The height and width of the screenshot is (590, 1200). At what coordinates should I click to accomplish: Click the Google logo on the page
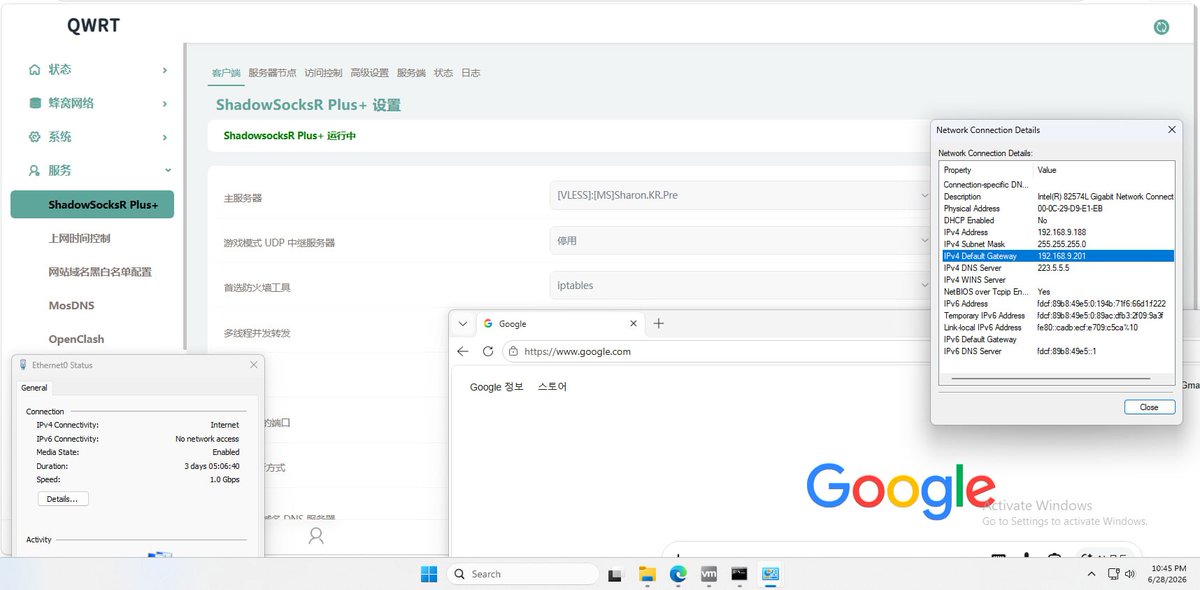coord(901,489)
